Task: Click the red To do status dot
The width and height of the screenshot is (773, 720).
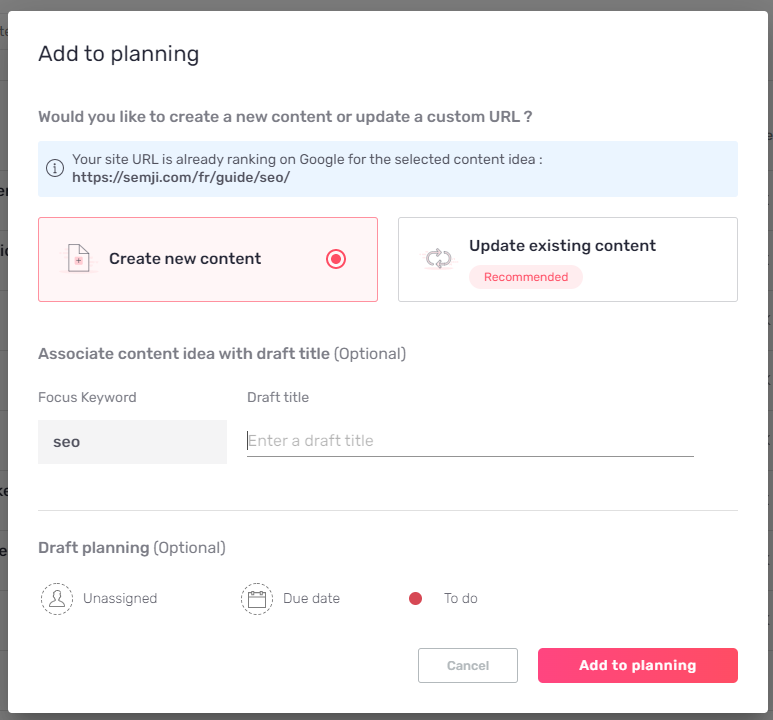Action: click(x=416, y=599)
